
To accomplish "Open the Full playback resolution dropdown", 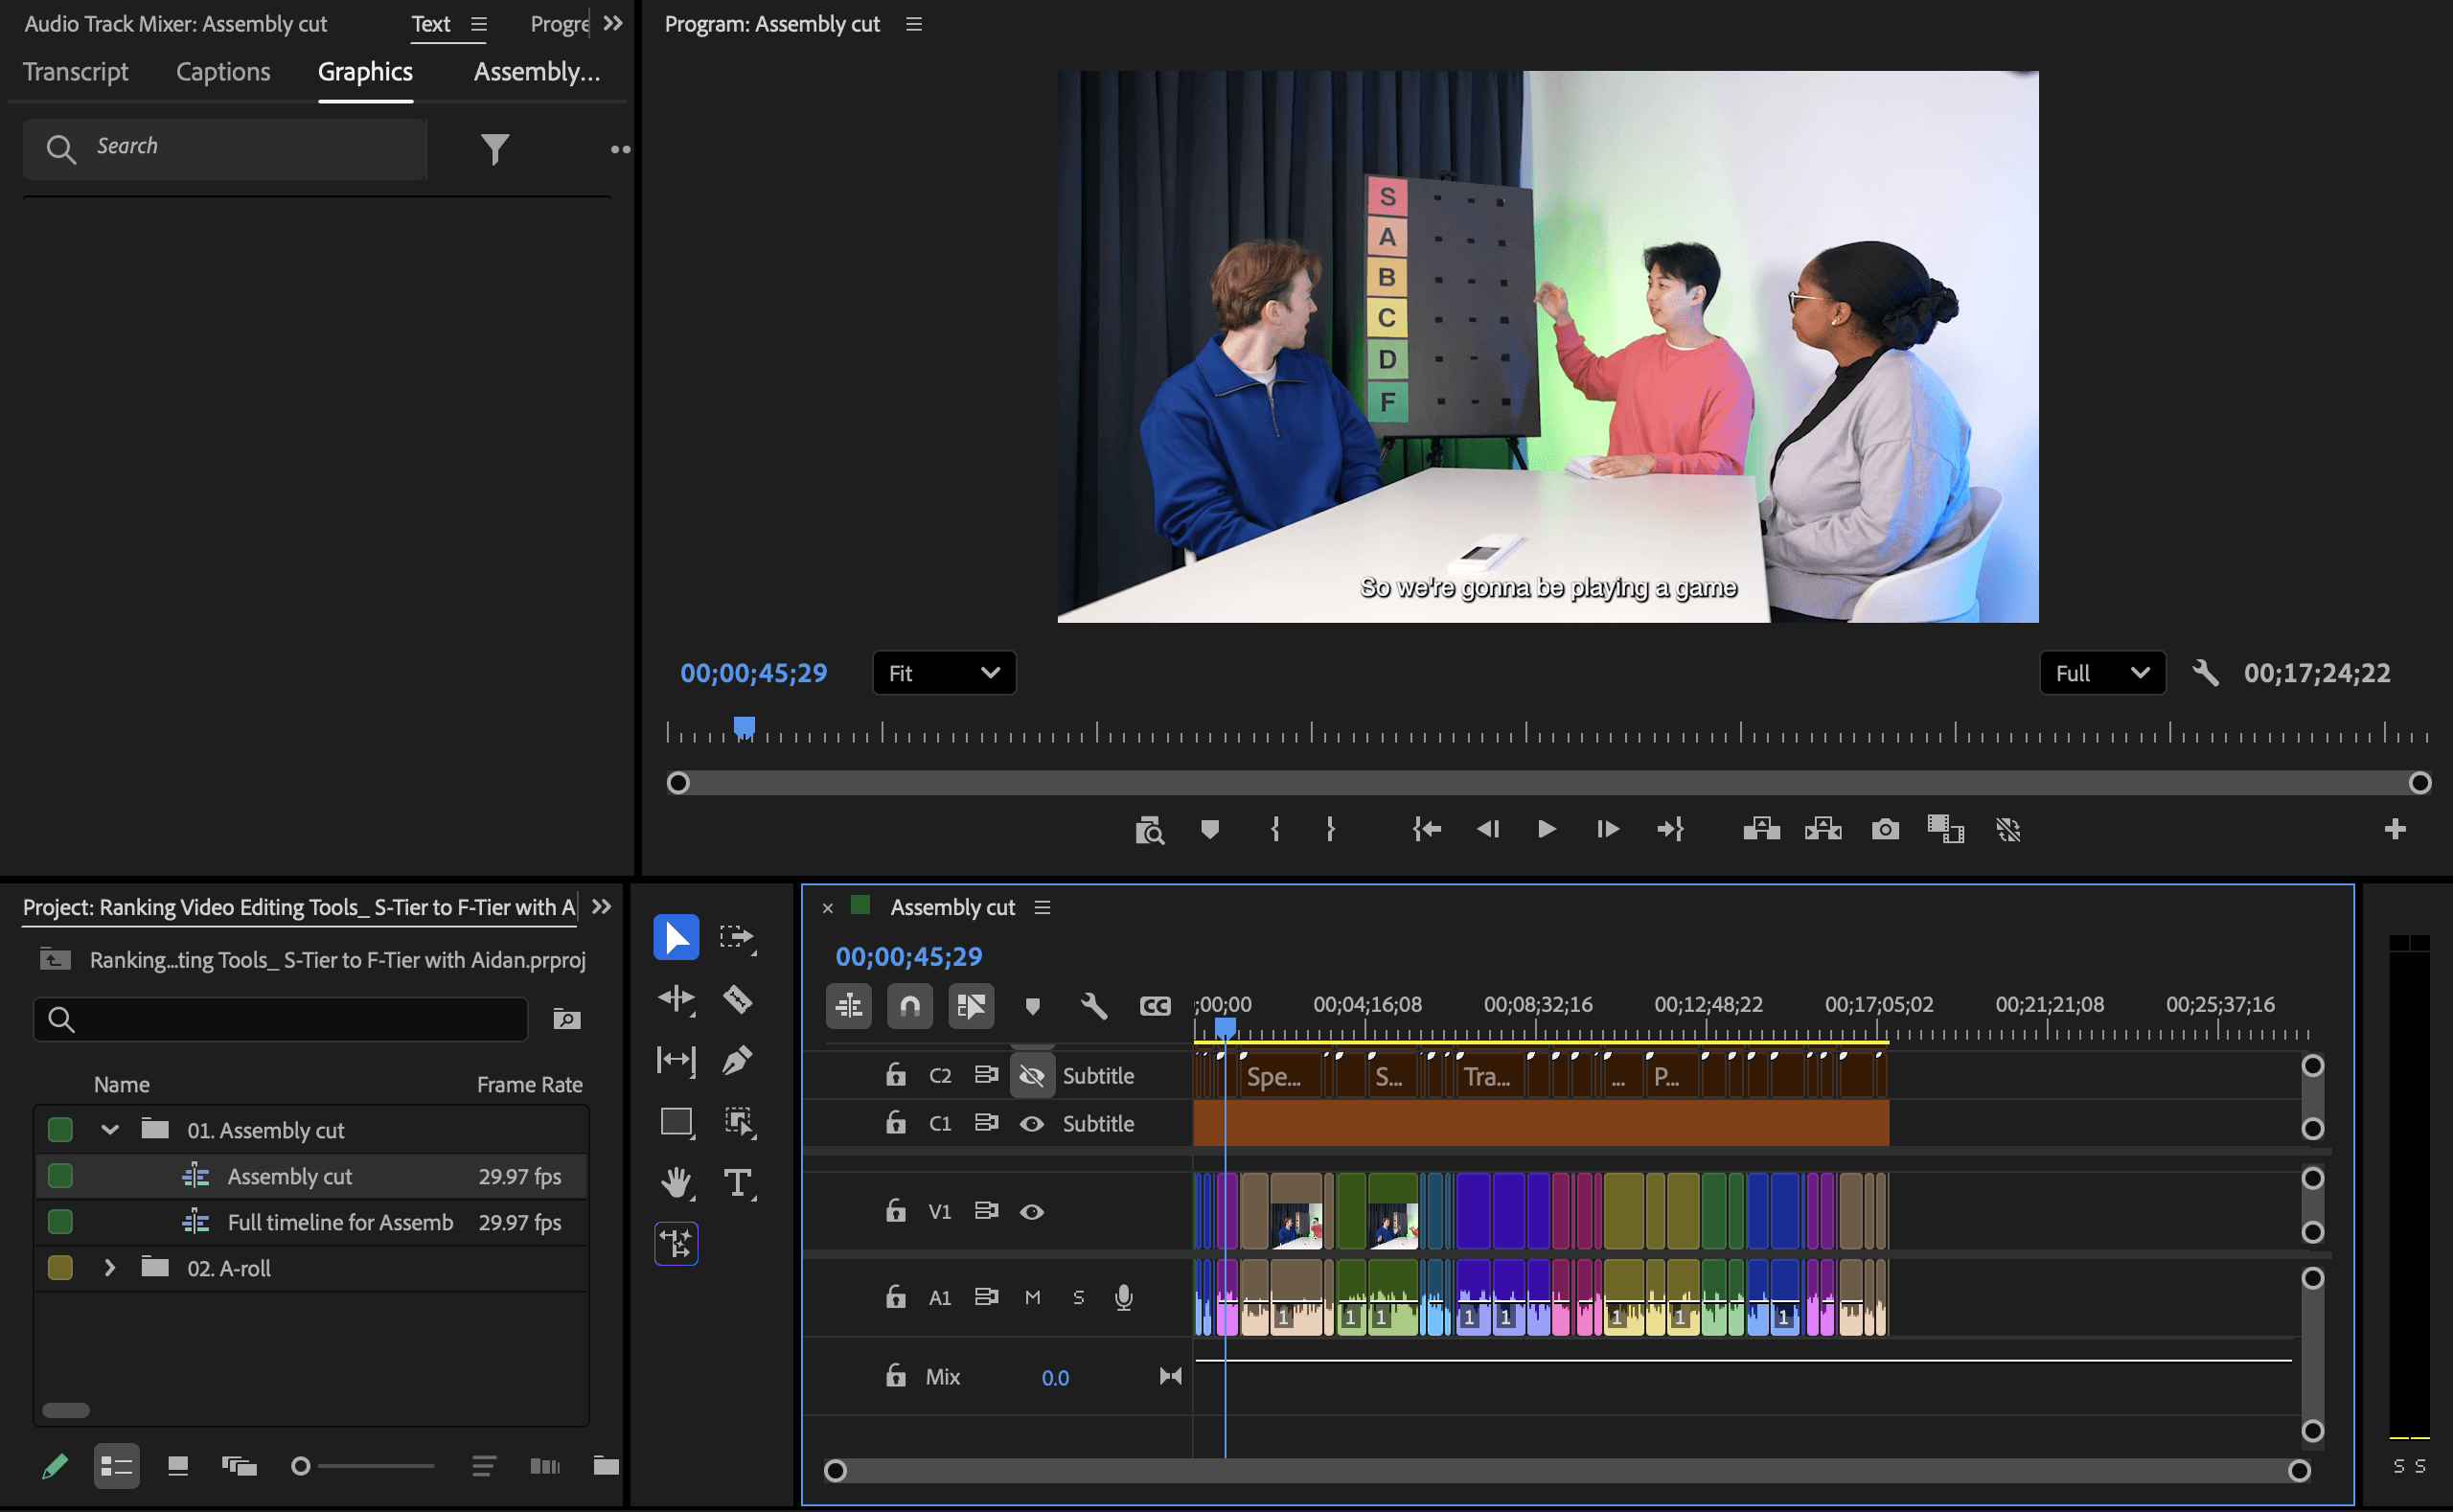I will click(x=2102, y=673).
